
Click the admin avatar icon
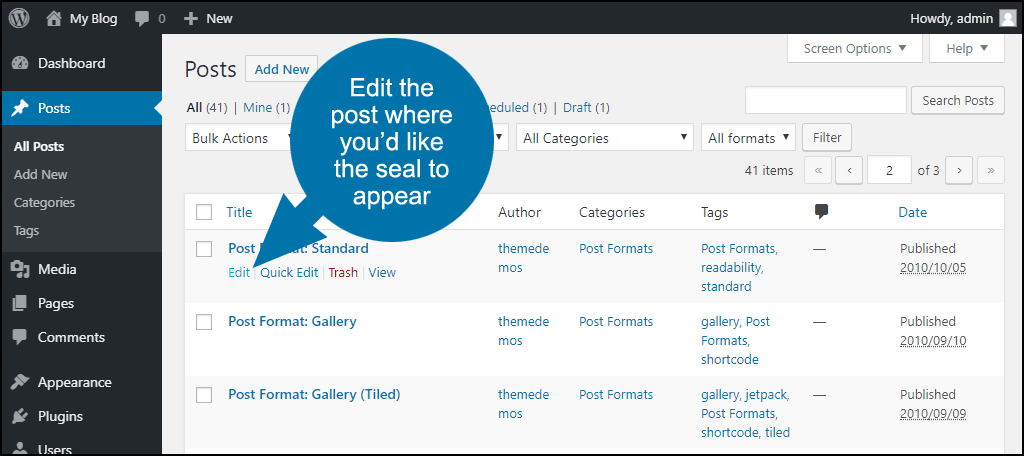[1008, 19]
